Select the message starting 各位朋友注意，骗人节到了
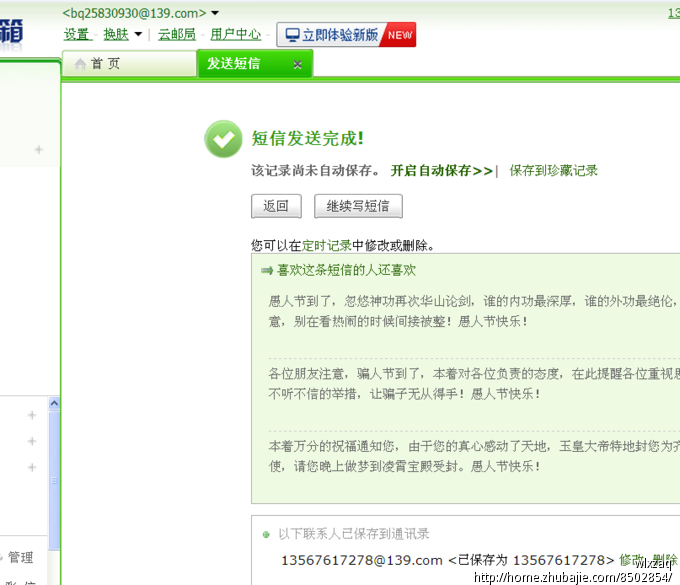The image size is (680, 585). pyautogui.click(x=474, y=383)
